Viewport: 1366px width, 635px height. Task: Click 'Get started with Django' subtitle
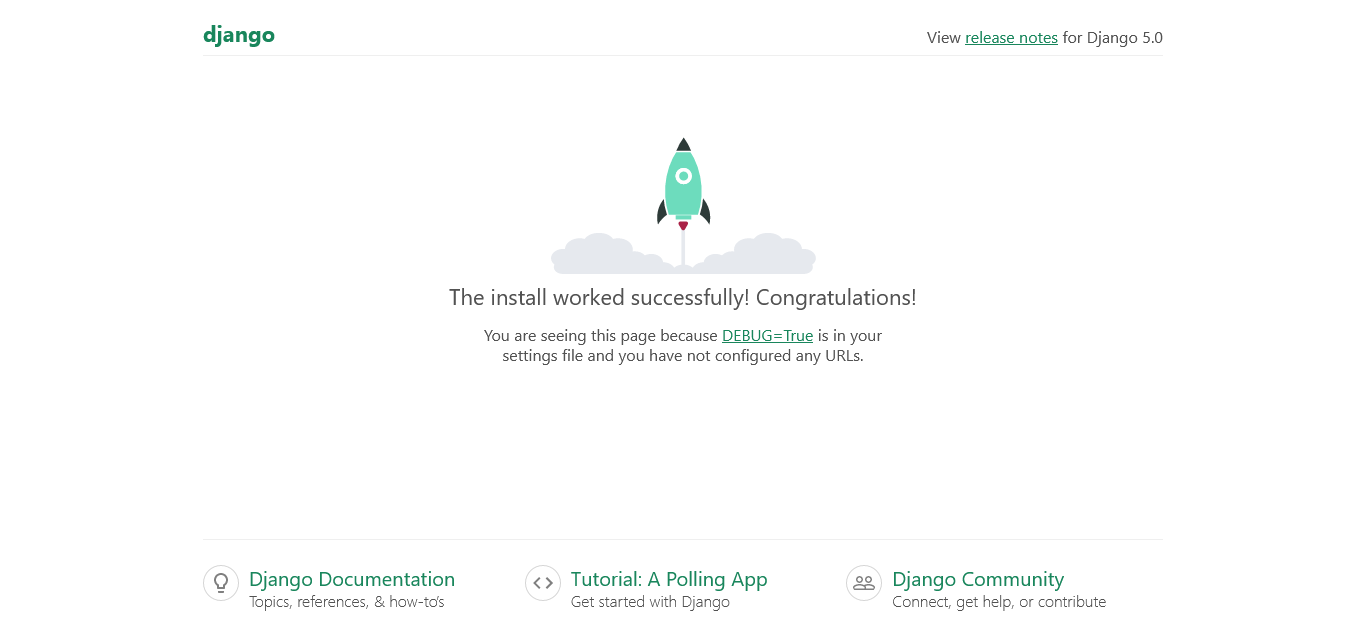click(x=650, y=601)
